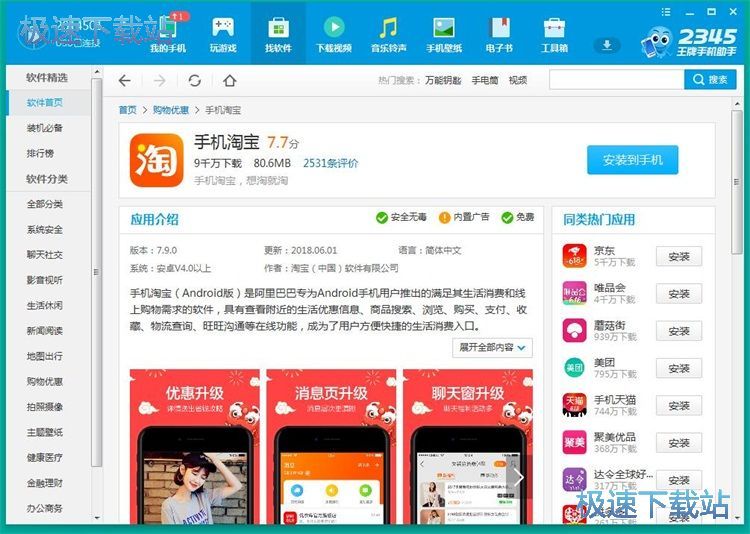
Task: Search hot keyword 视频
Action: [x=518, y=80]
